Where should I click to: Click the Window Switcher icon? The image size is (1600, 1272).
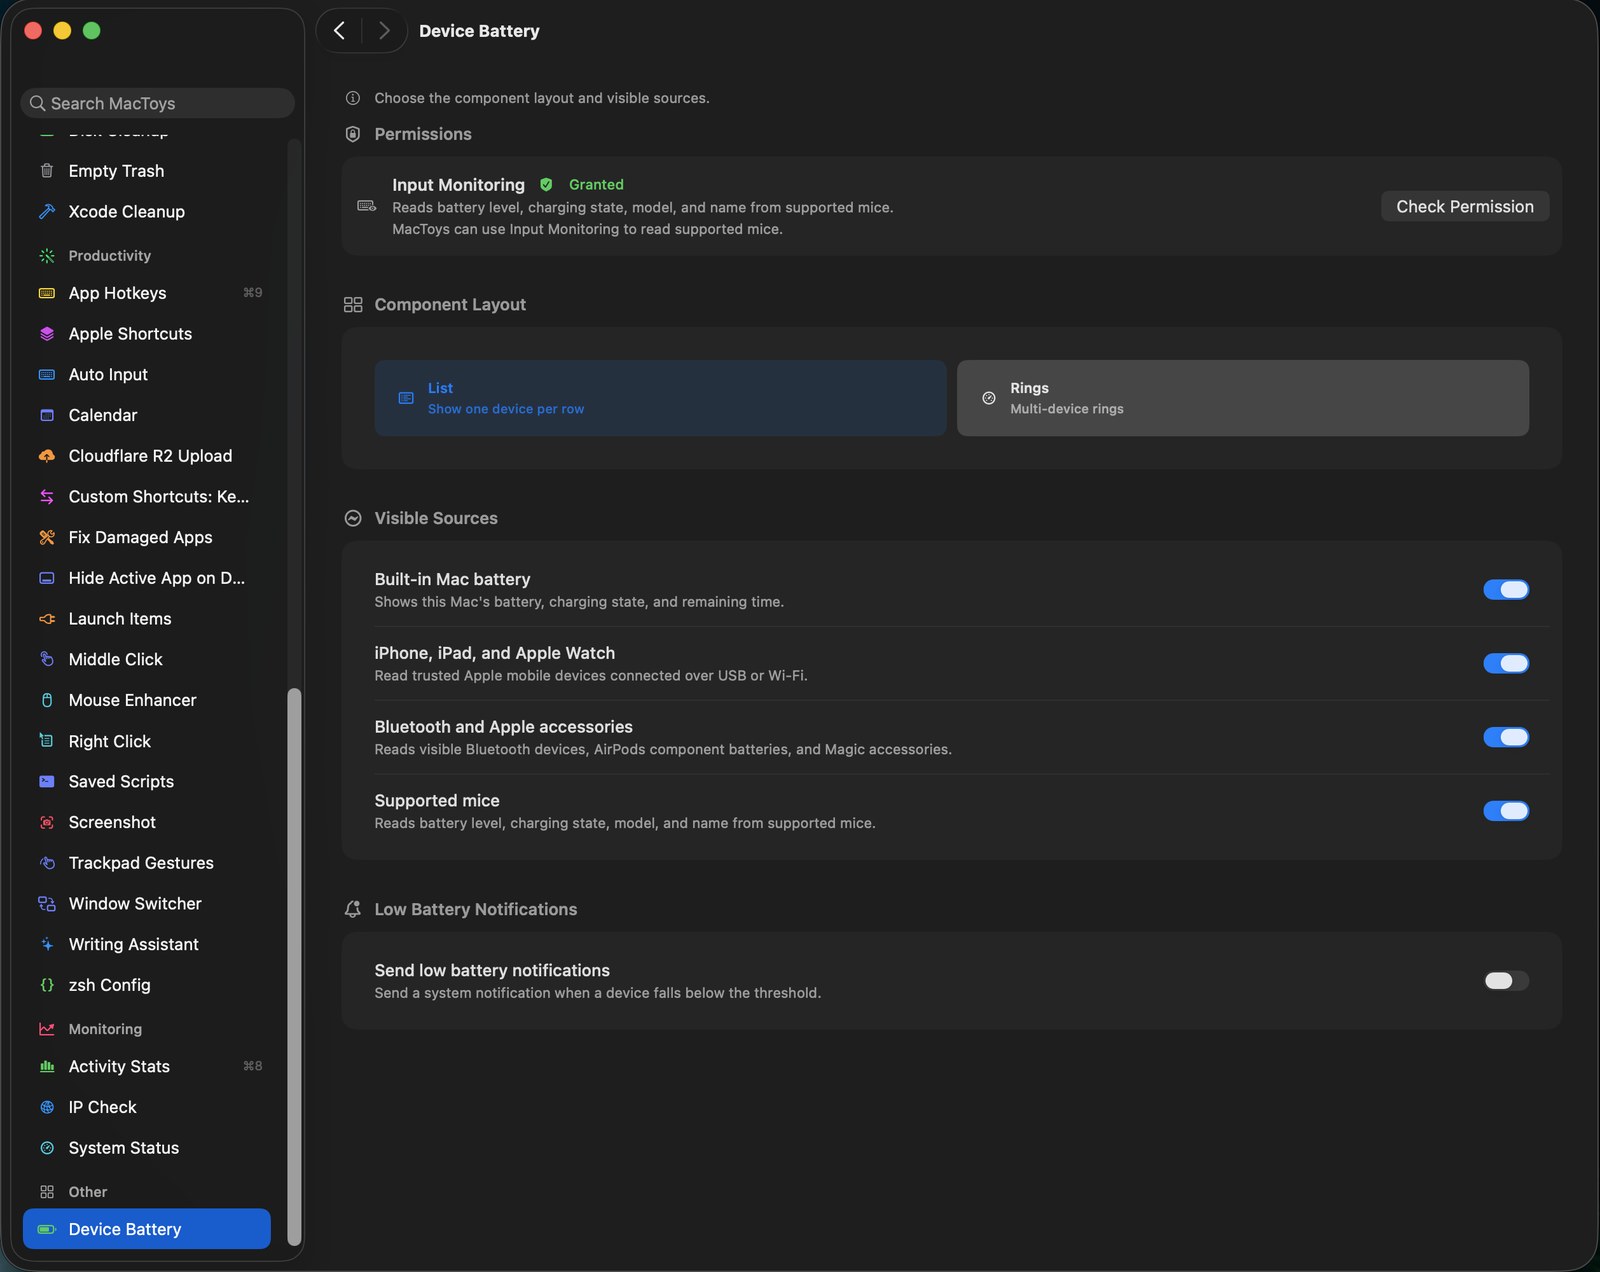(47, 904)
